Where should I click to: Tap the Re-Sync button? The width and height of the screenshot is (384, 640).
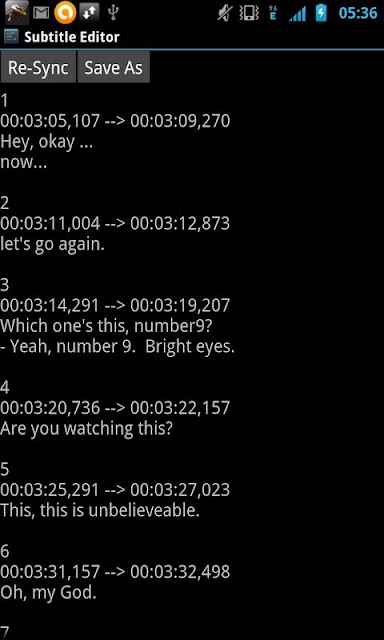click(38, 67)
